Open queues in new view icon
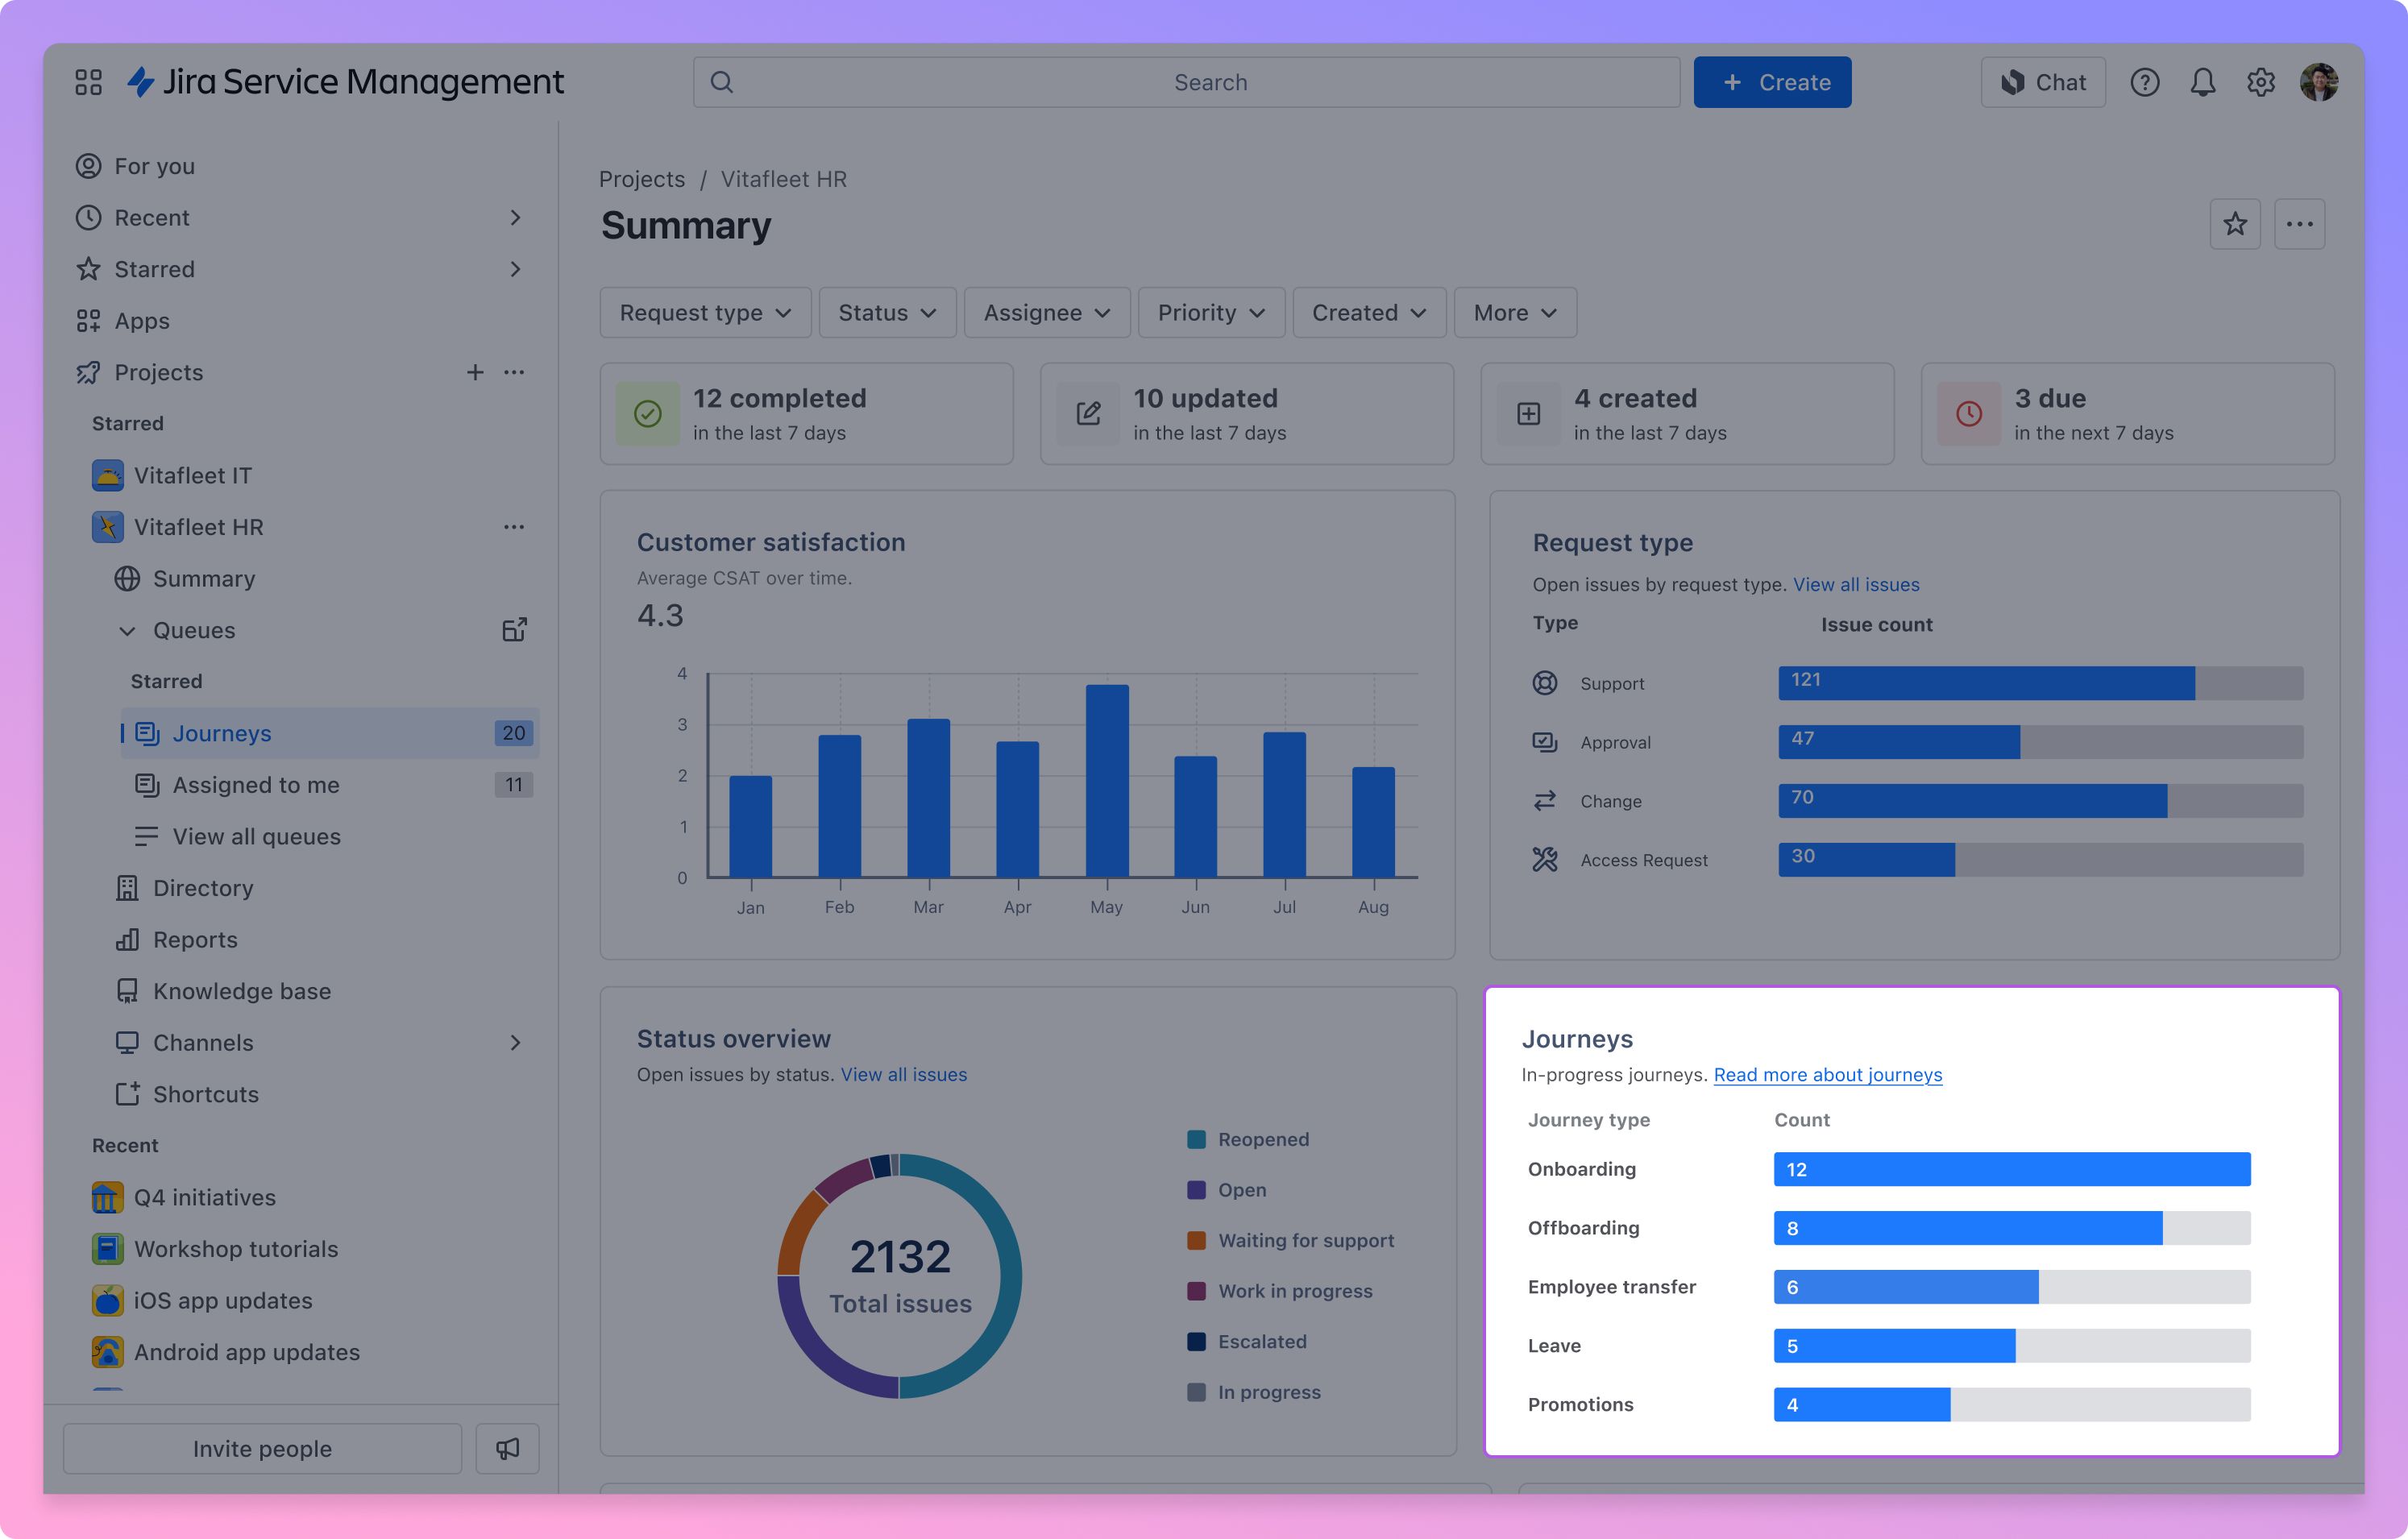Viewport: 2408px width, 1539px height. [x=514, y=630]
